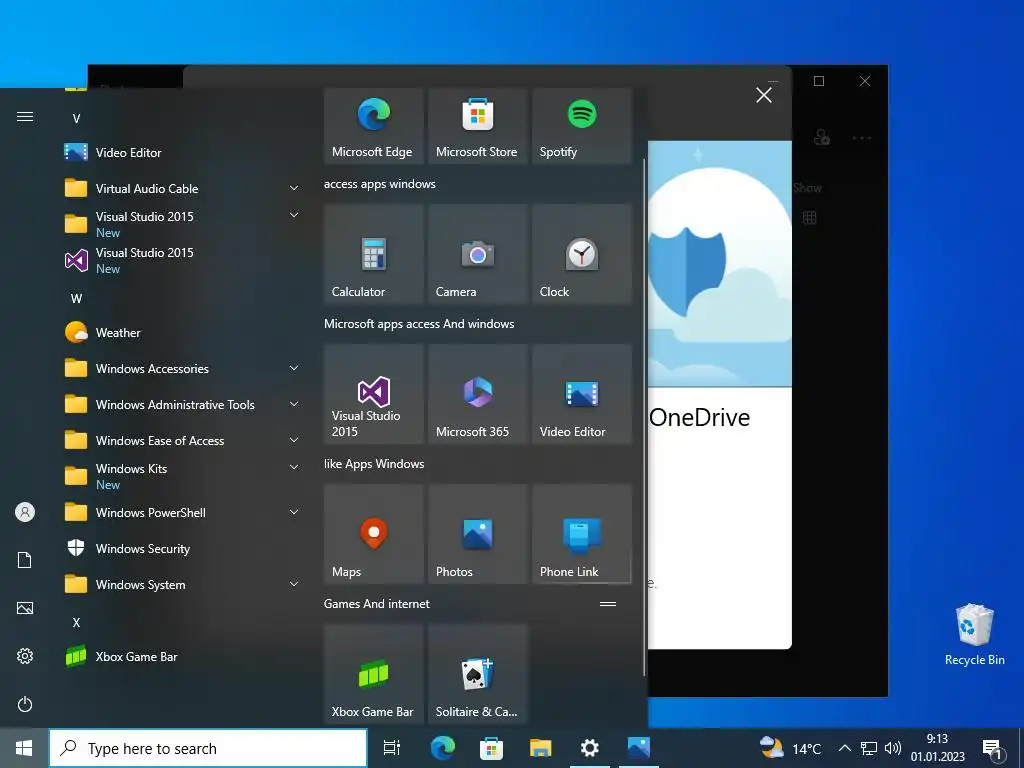The height and width of the screenshot is (768, 1024).
Task: Jump to letter W in the app list
Action: pyautogui.click(x=76, y=298)
